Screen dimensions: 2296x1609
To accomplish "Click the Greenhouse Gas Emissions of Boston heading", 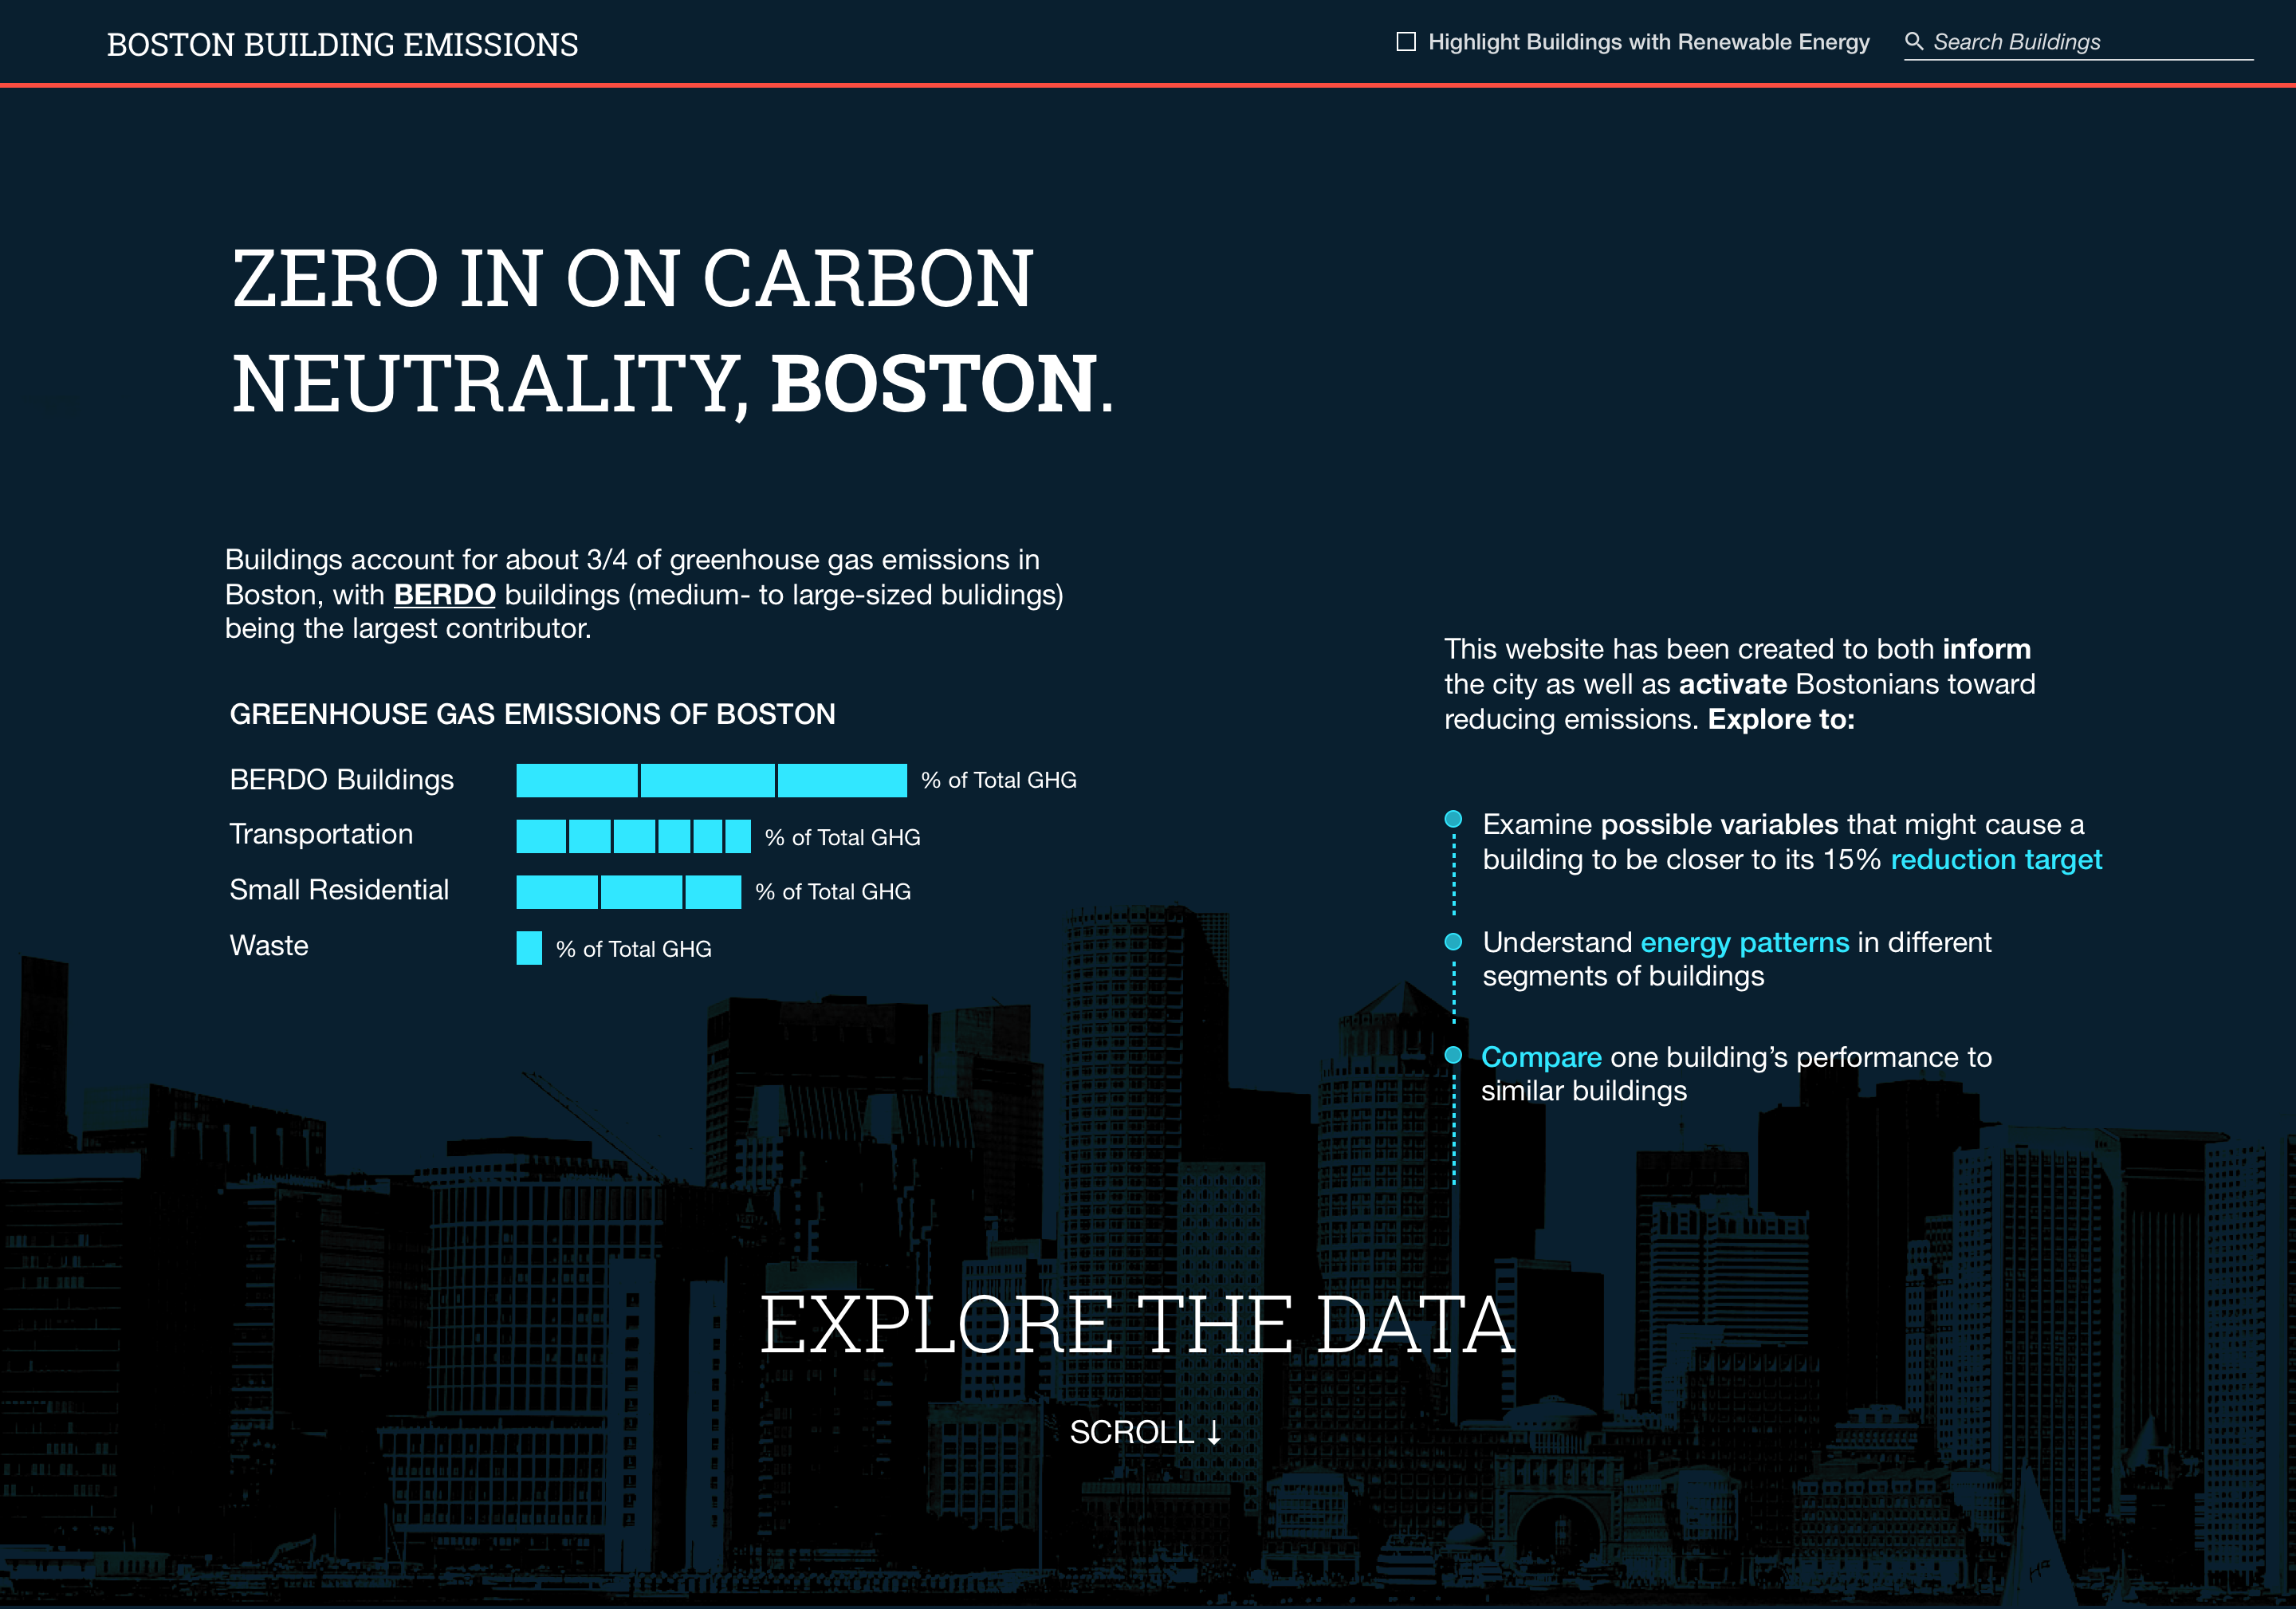I will click(x=532, y=714).
